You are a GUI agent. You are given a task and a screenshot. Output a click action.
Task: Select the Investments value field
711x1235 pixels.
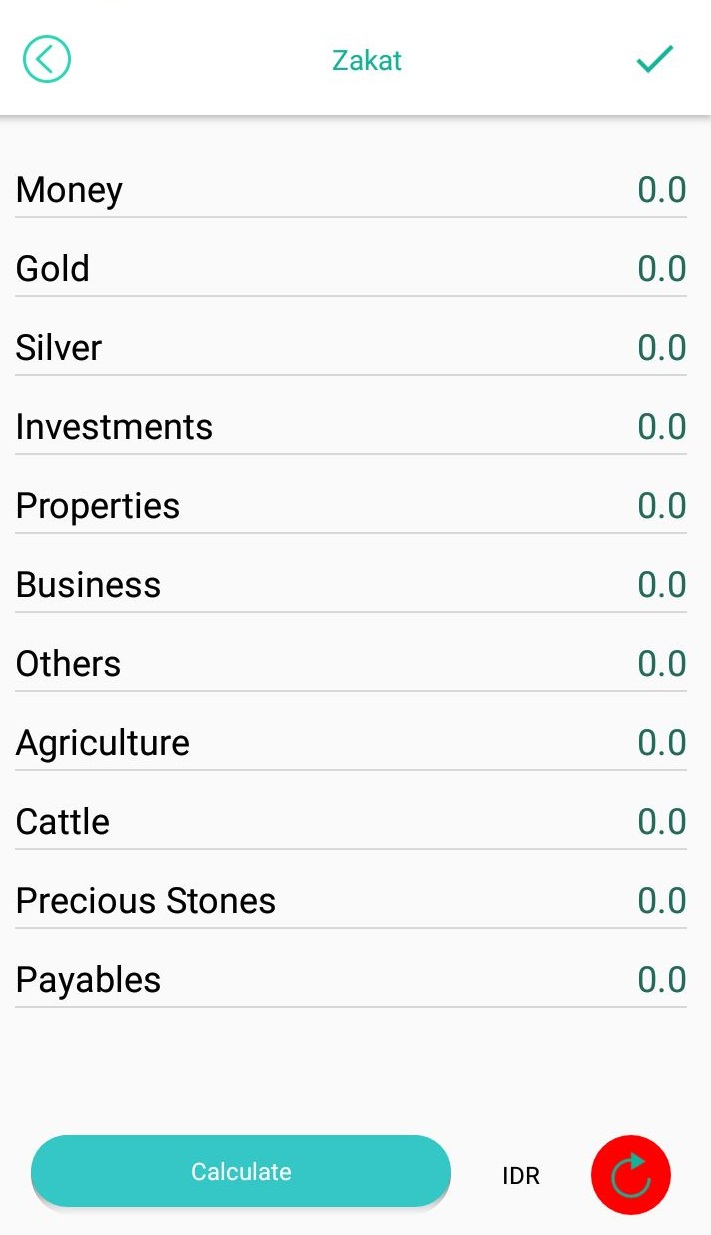(661, 427)
